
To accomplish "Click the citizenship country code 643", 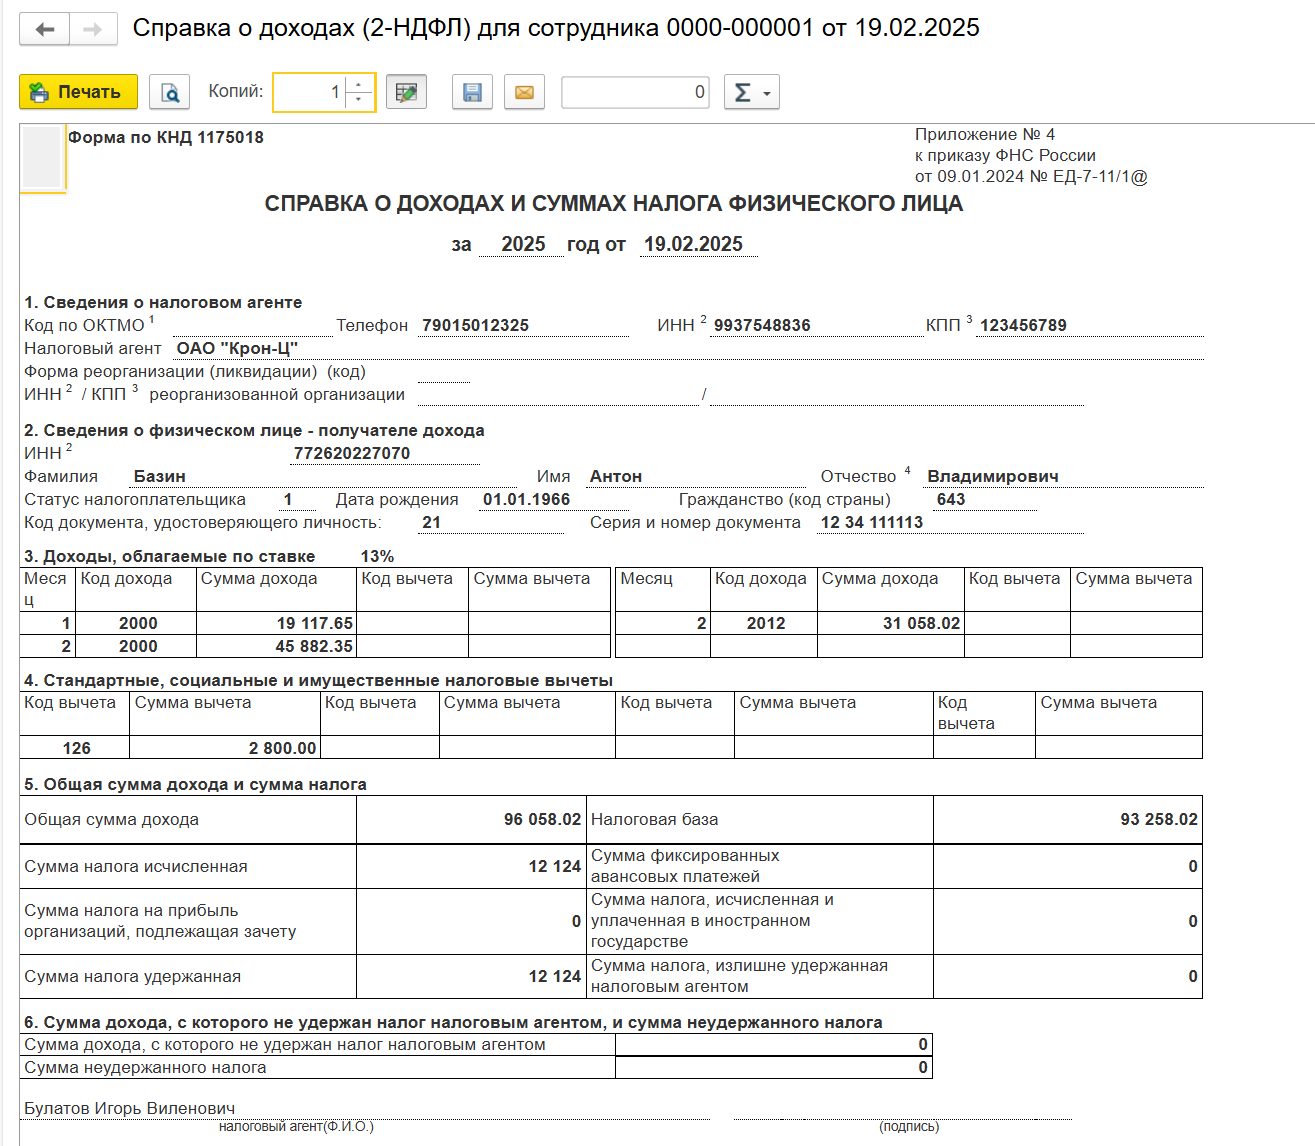I will (x=951, y=500).
